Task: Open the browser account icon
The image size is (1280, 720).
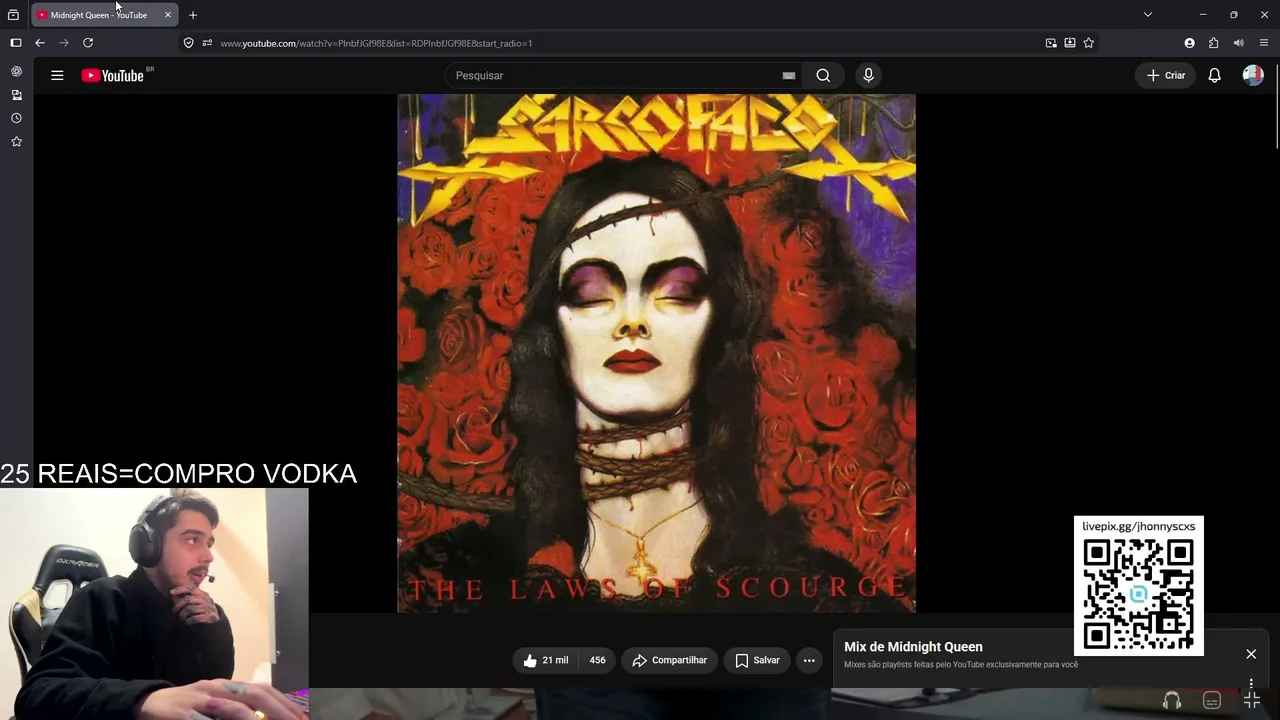Action: tap(1189, 43)
